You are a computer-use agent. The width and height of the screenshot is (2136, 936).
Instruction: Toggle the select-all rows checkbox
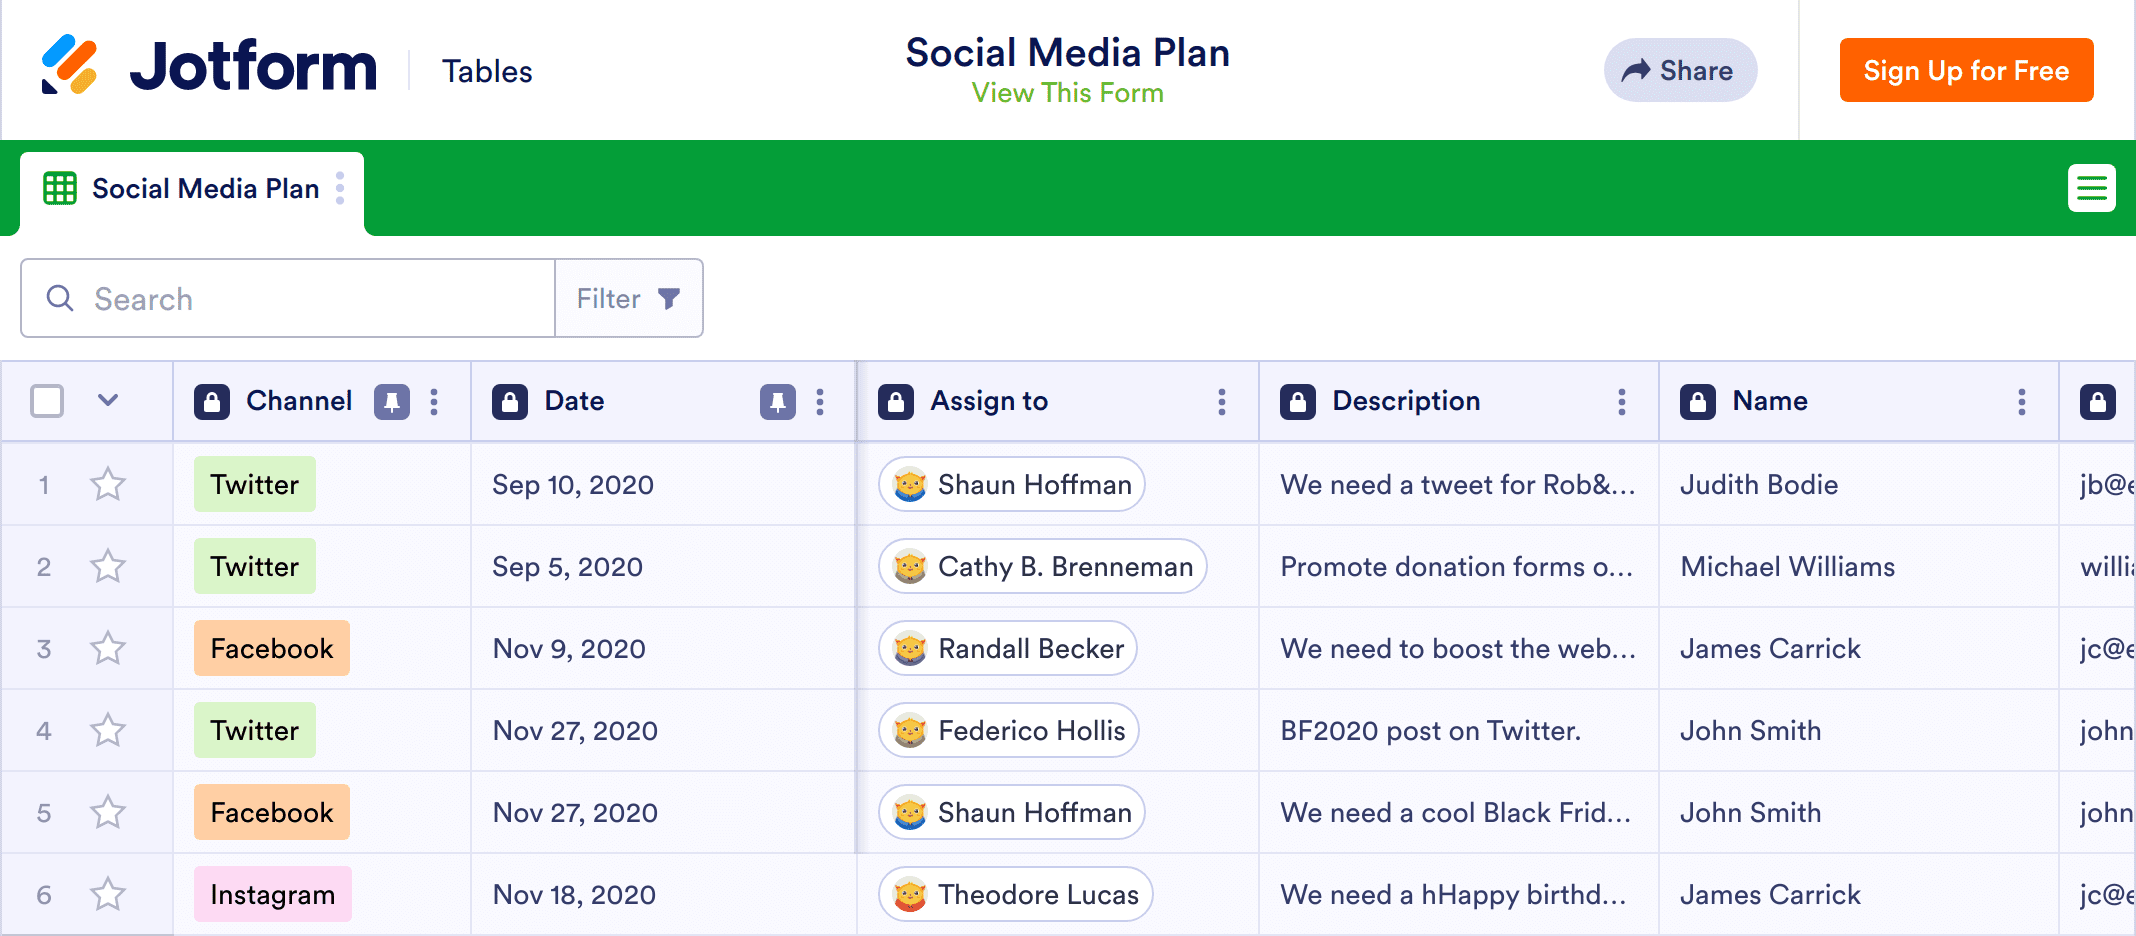tap(47, 401)
